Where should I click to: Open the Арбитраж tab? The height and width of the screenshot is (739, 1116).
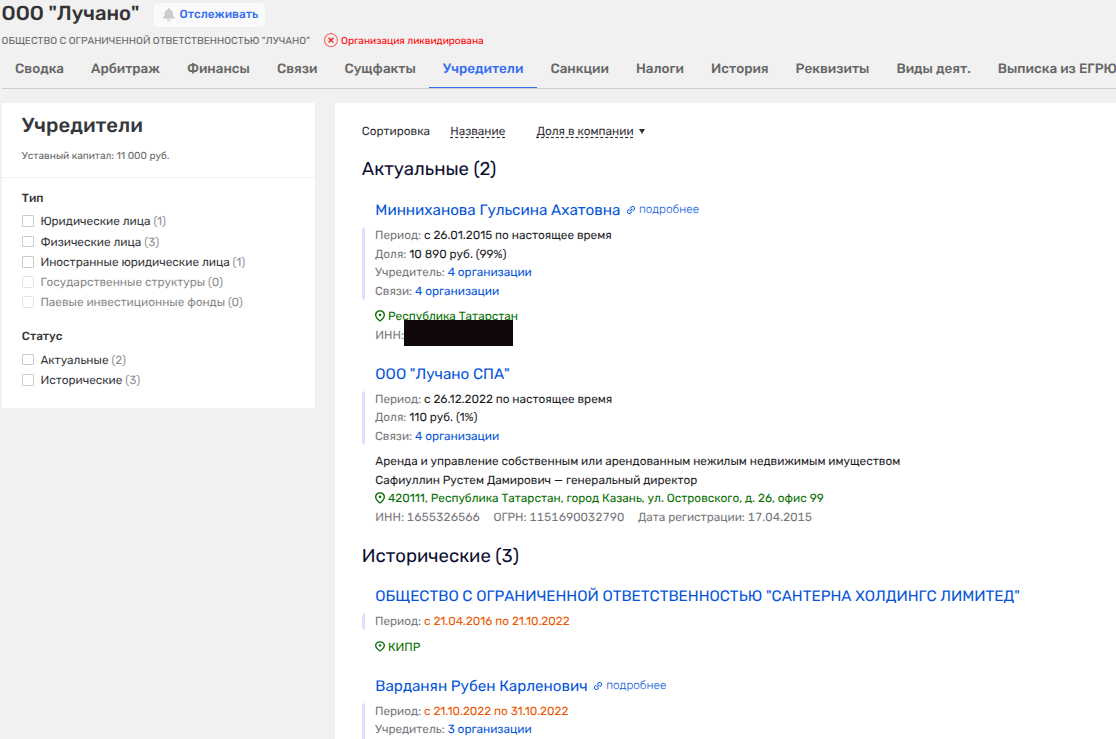(x=125, y=69)
